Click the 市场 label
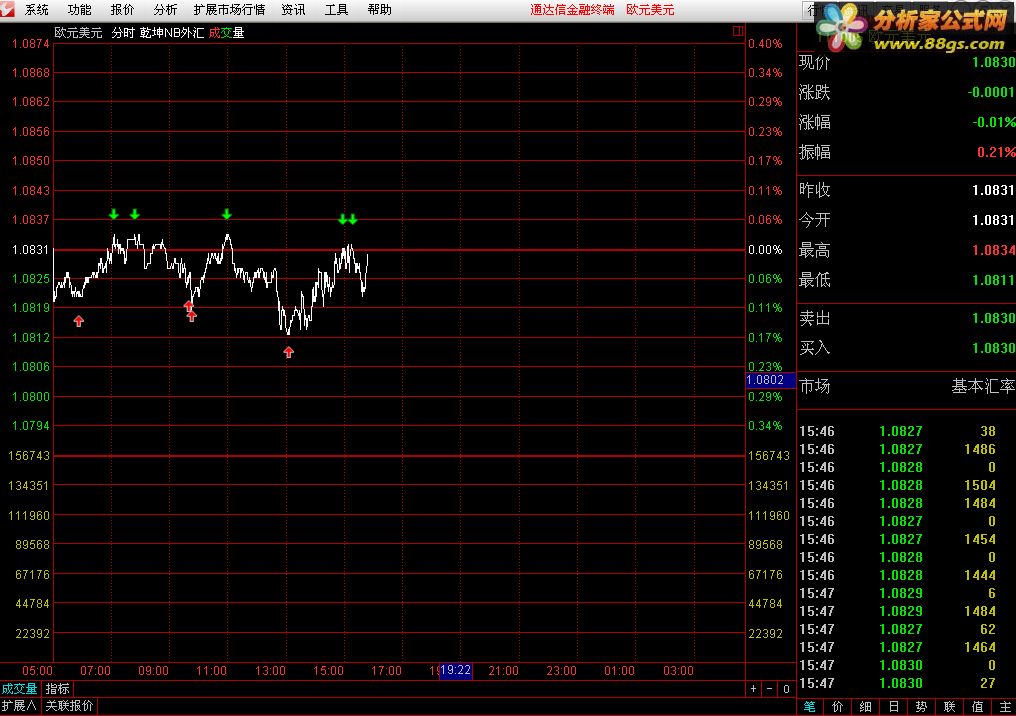Screen dimensions: 1016x716 [814, 386]
